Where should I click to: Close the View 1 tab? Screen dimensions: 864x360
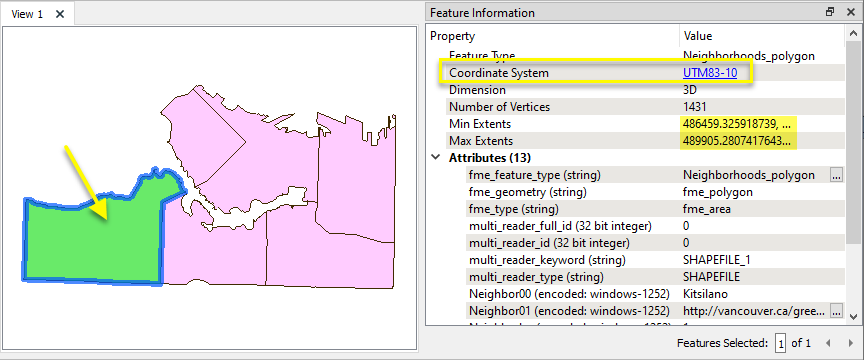[60, 14]
